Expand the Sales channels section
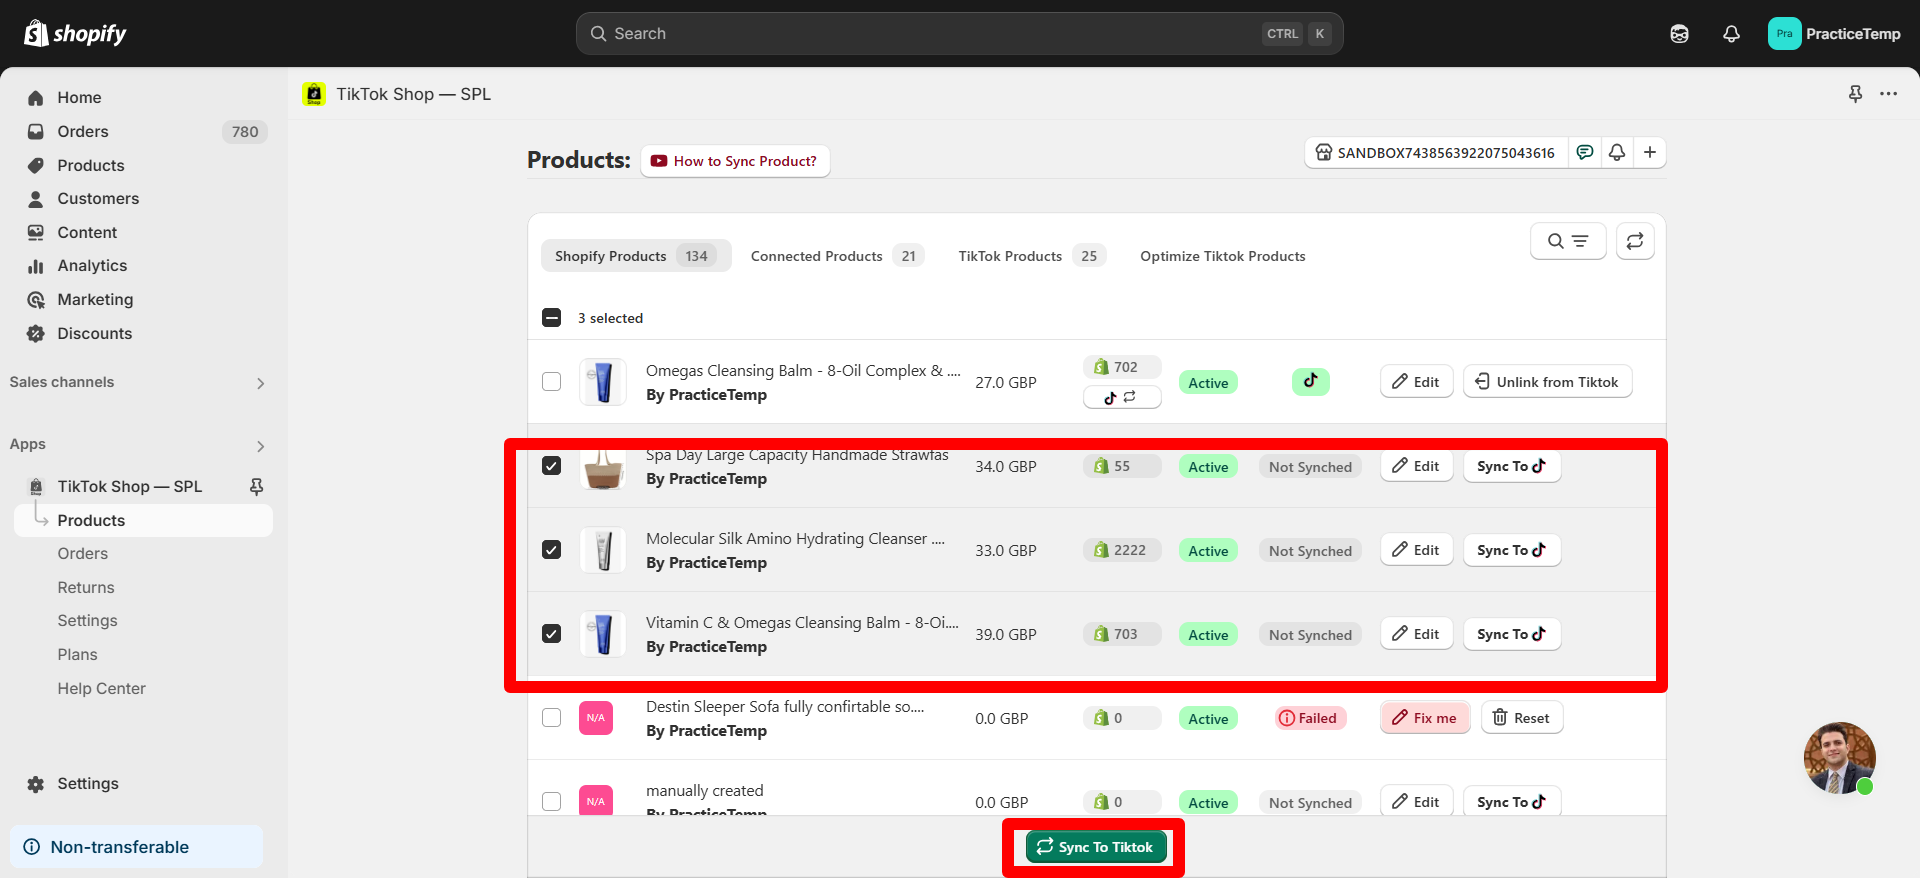This screenshot has width=1920, height=878. (260, 383)
